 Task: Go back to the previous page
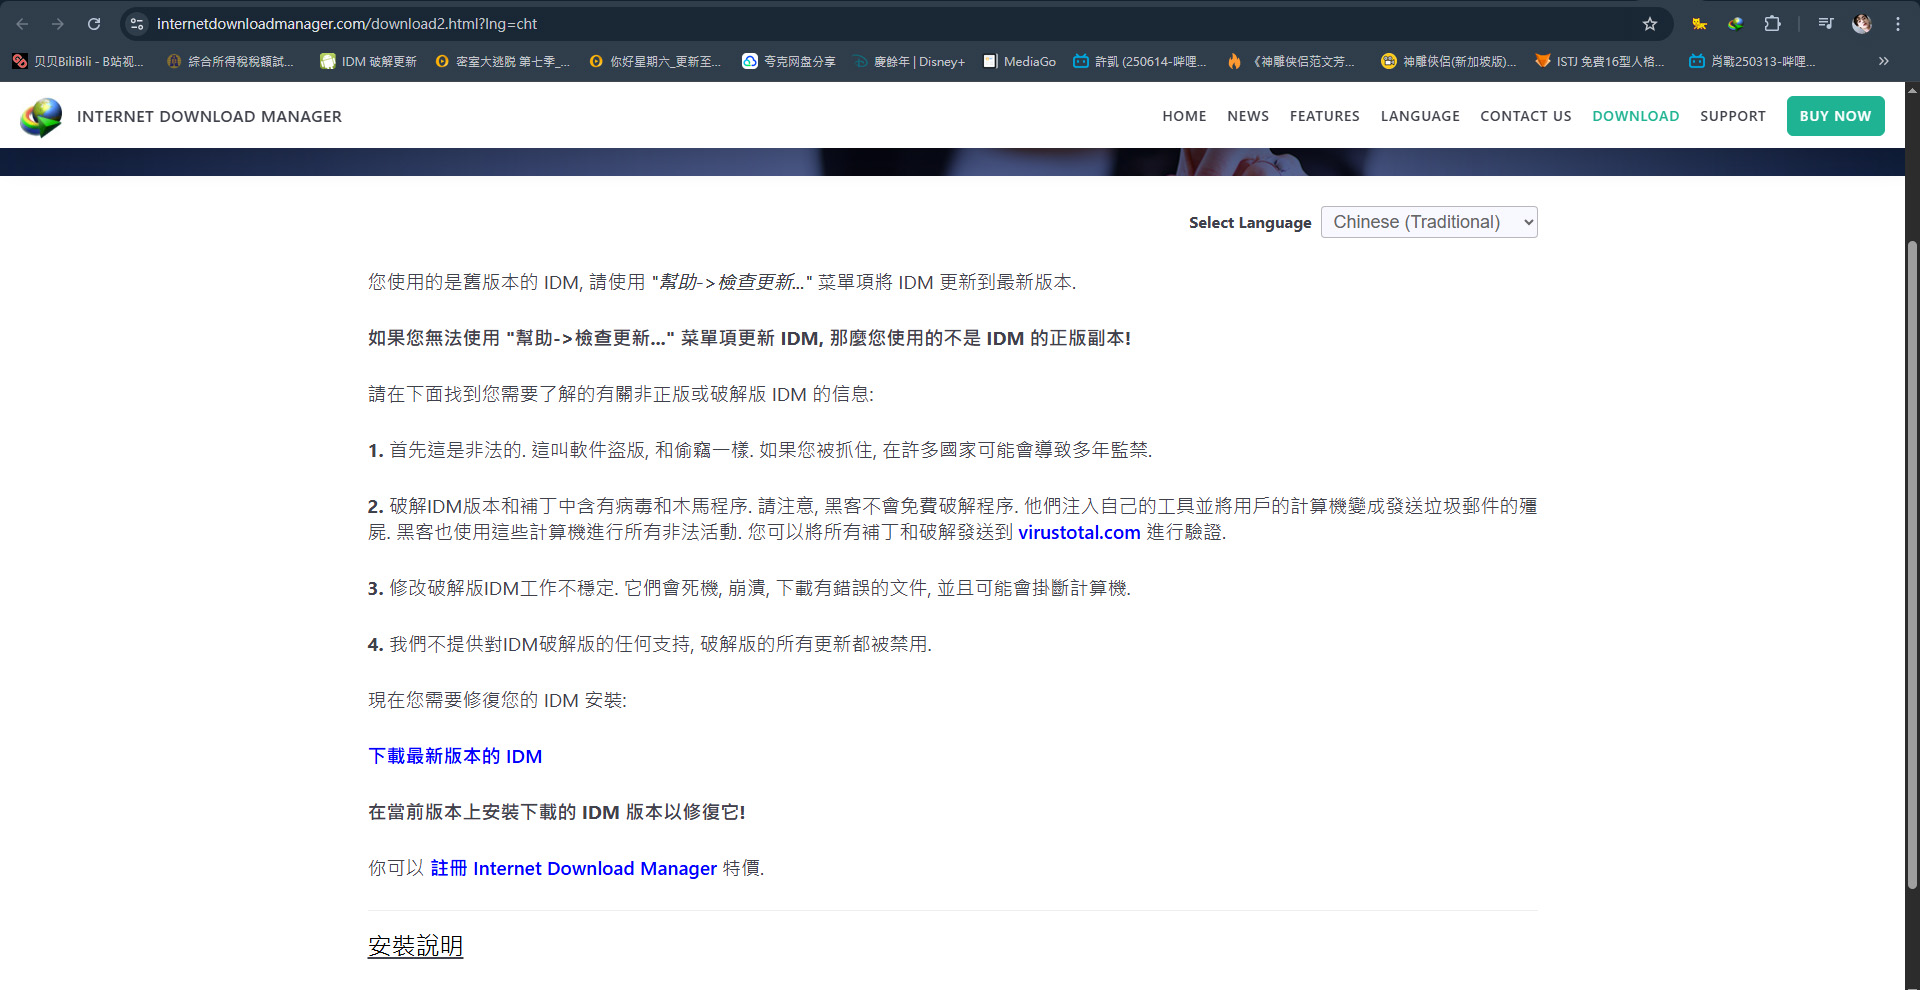point(22,24)
